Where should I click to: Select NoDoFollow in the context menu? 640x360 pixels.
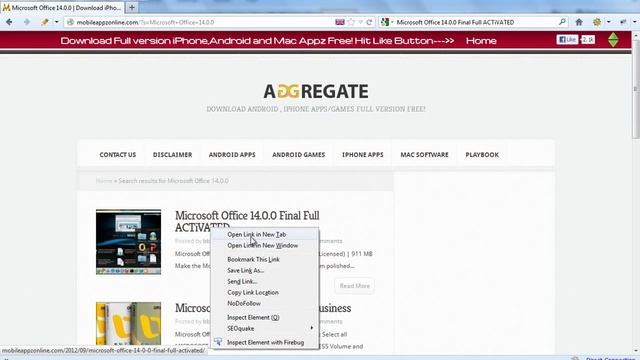(264, 303)
